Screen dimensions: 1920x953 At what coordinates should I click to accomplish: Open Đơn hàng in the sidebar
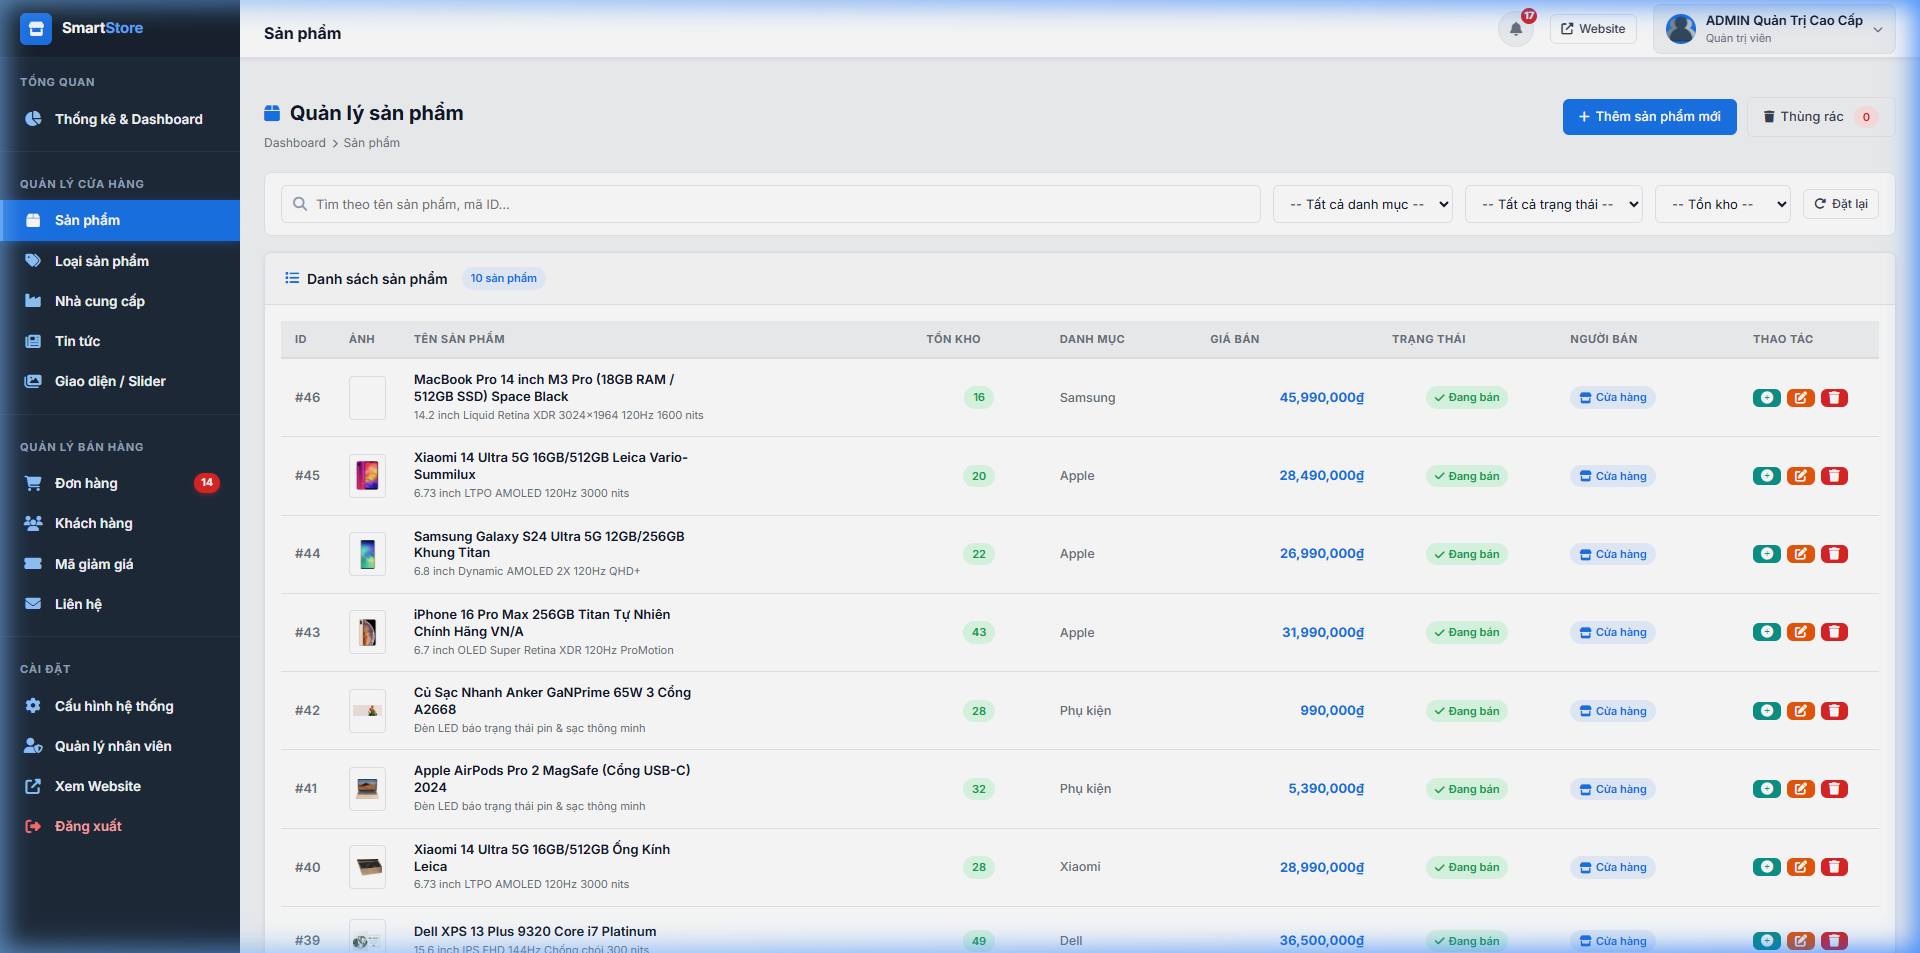[x=120, y=483]
